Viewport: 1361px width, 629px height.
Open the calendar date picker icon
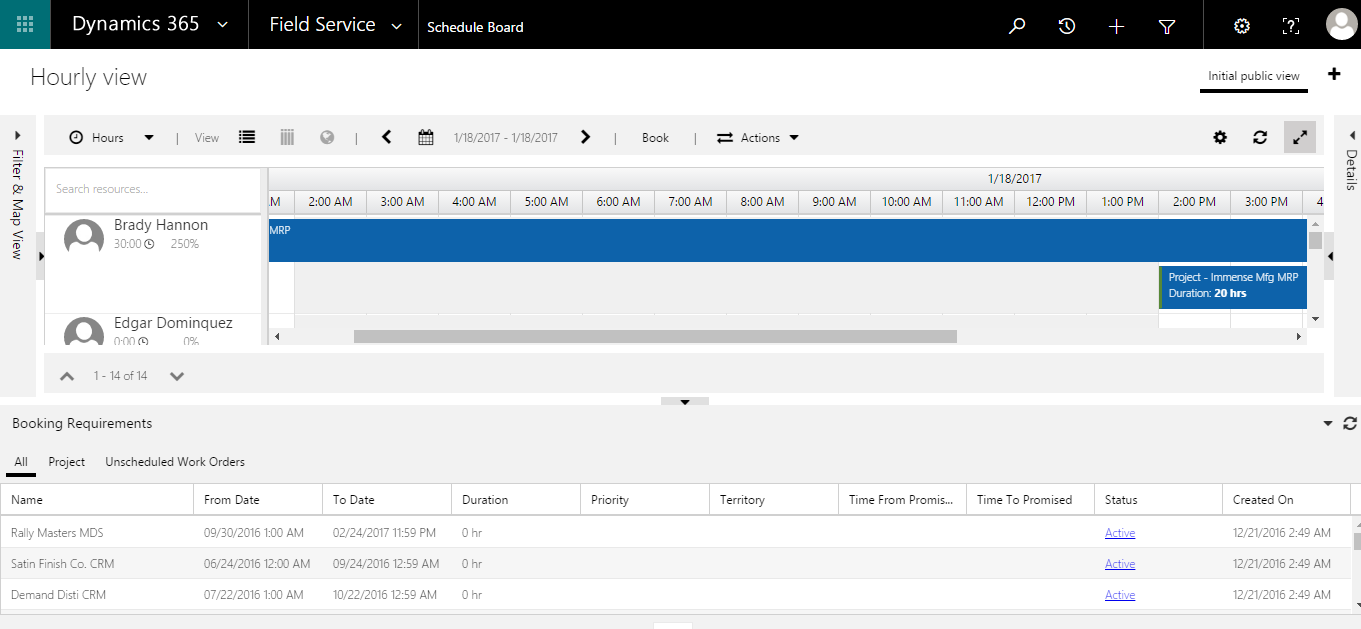point(426,138)
